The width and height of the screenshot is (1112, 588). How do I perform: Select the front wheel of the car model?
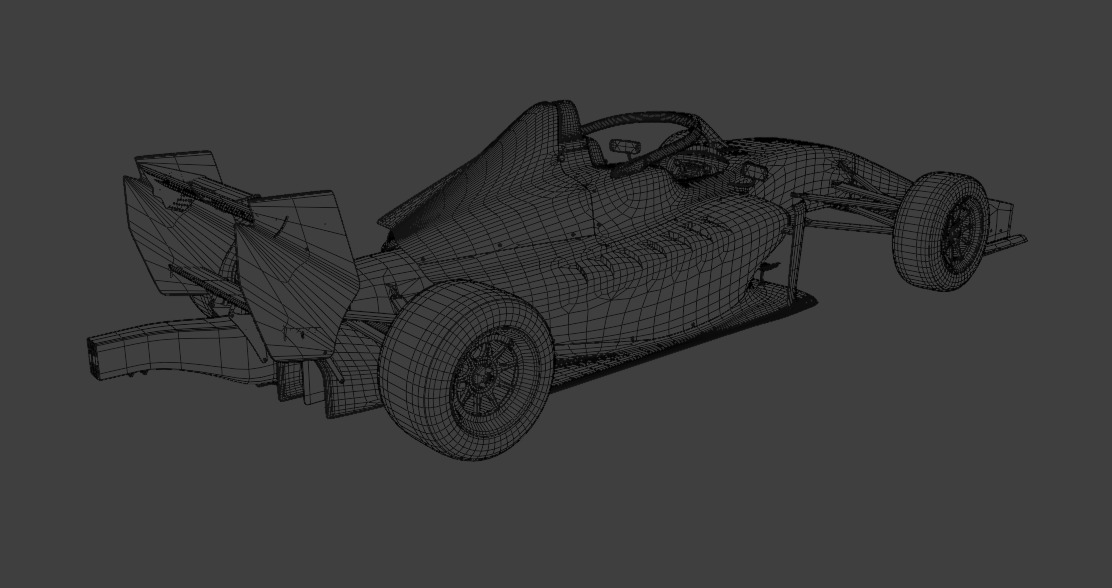click(x=941, y=231)
